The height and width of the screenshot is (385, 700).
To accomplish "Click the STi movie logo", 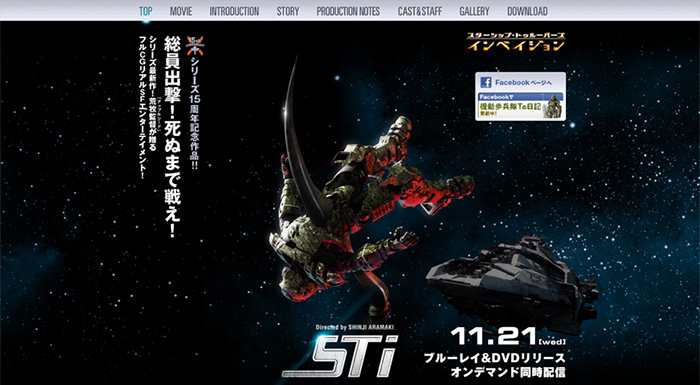I will (341, 356).
